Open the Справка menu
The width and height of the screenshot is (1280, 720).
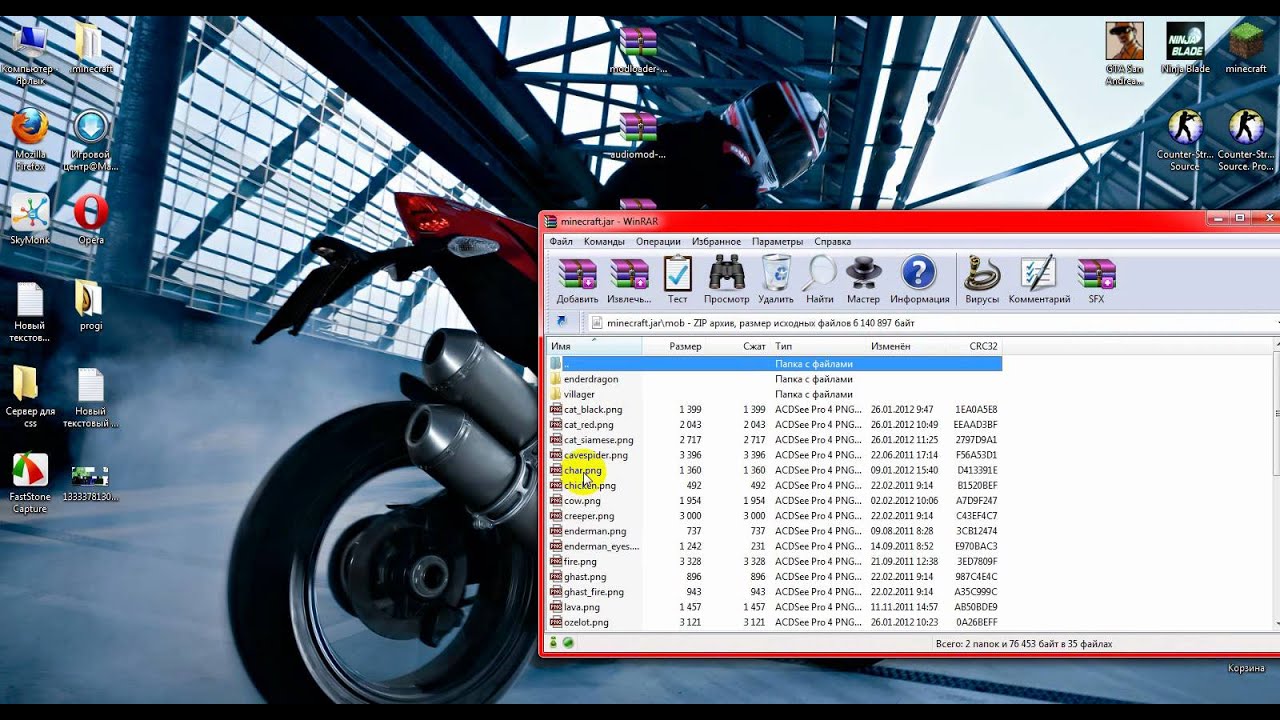pos(832,241)
